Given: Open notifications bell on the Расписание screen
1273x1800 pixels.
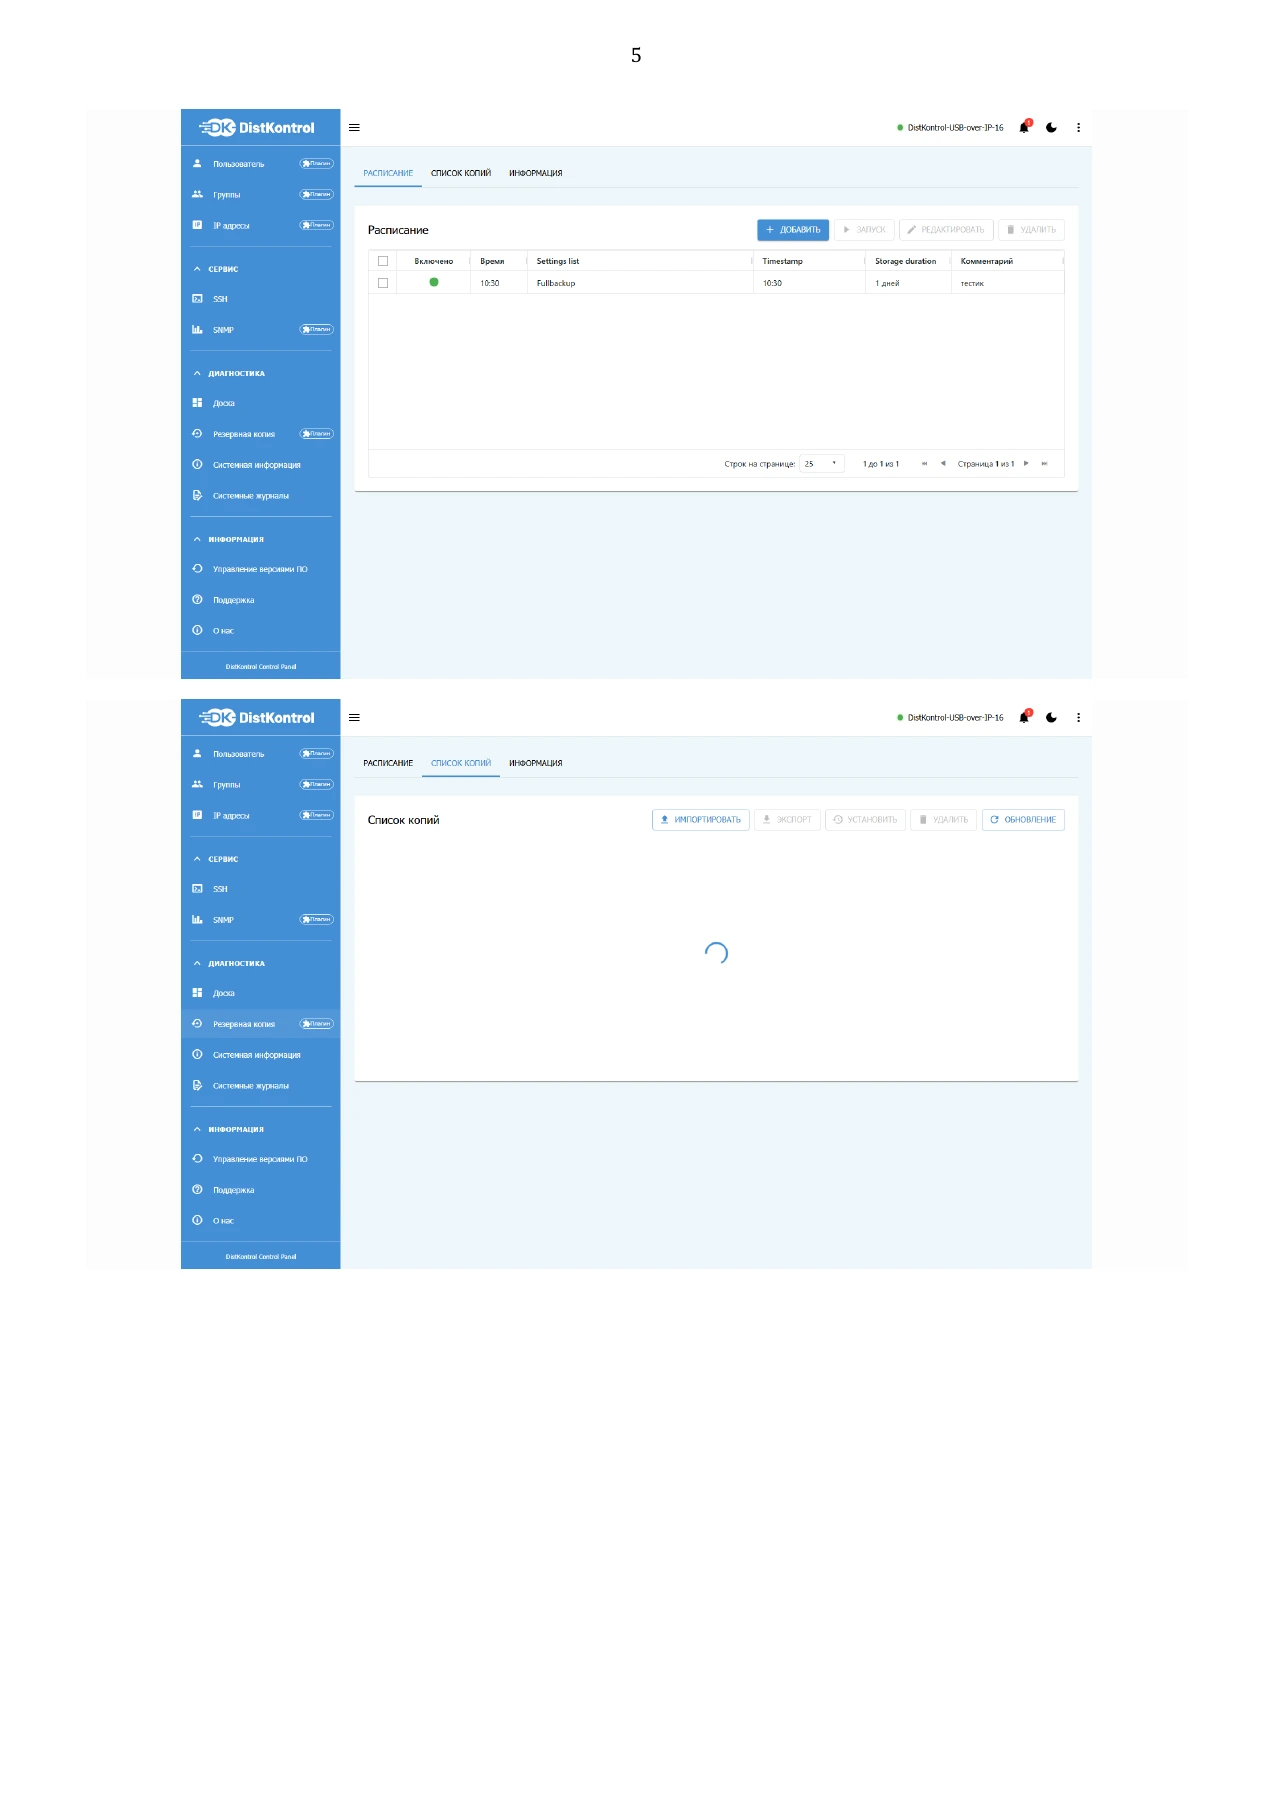Looking at the screenshot, I should coord(1024,127).
